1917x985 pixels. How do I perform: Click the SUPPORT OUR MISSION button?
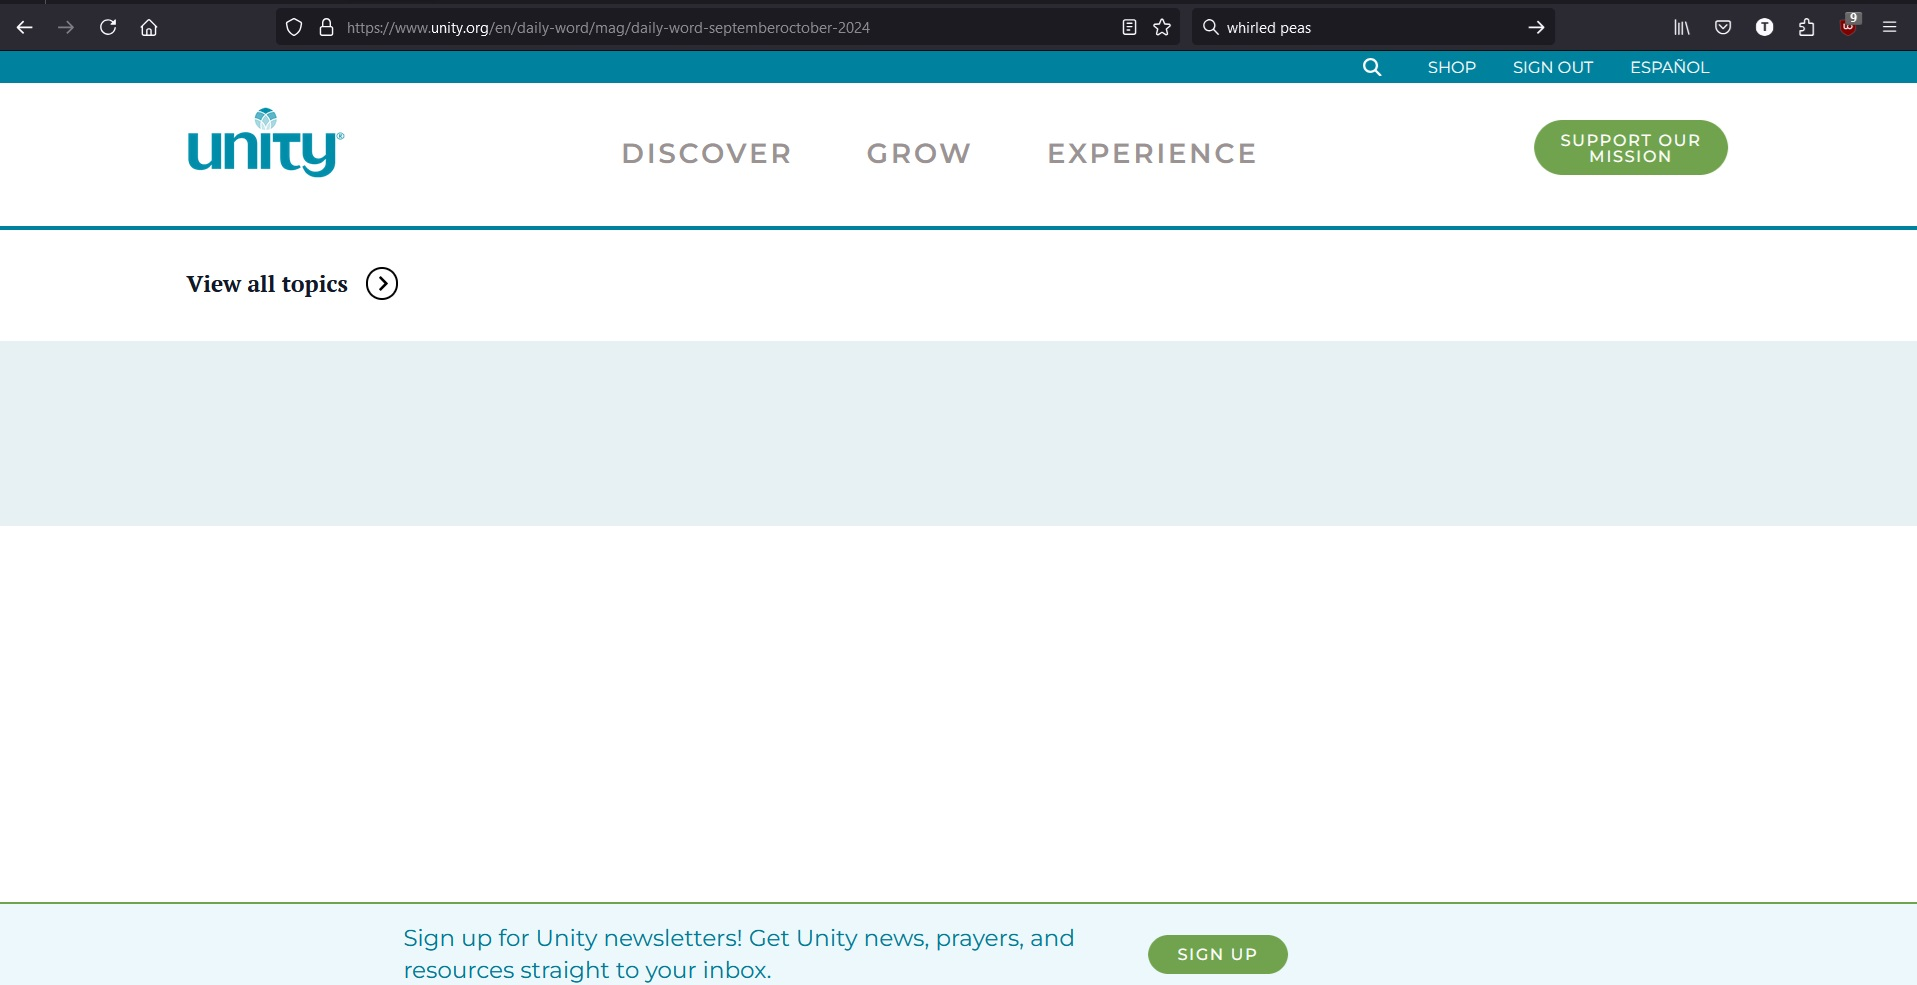pos(1631,148)
